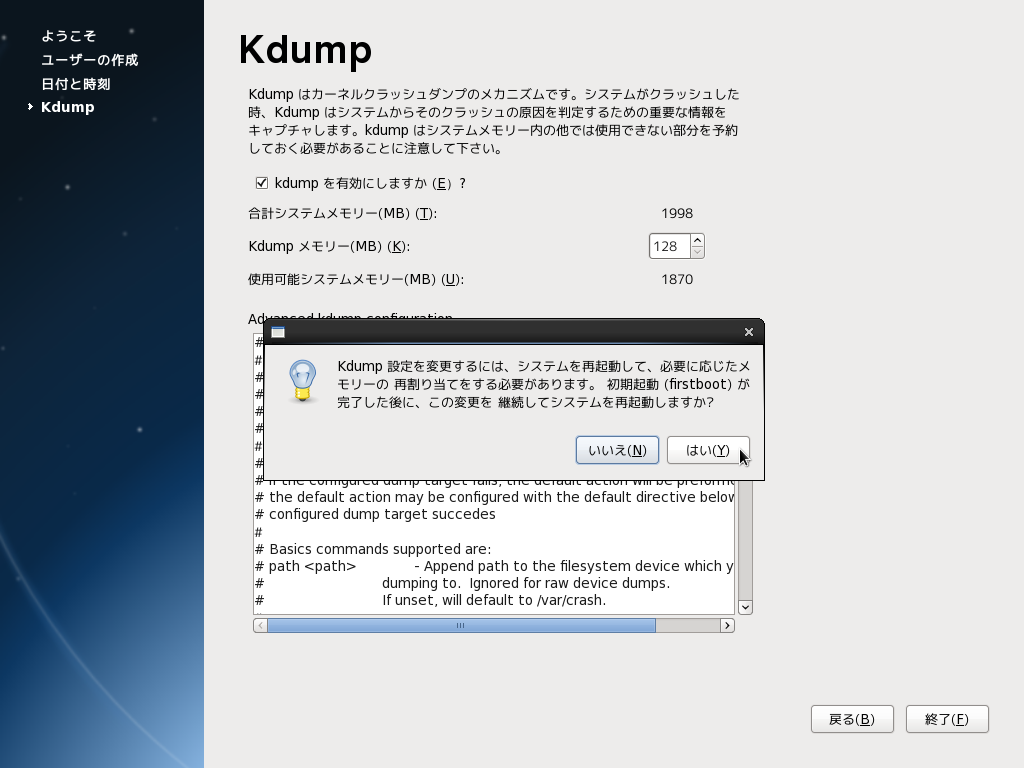Toggle the kdump を有効にしますか checkbox

(x=262, y=183)
